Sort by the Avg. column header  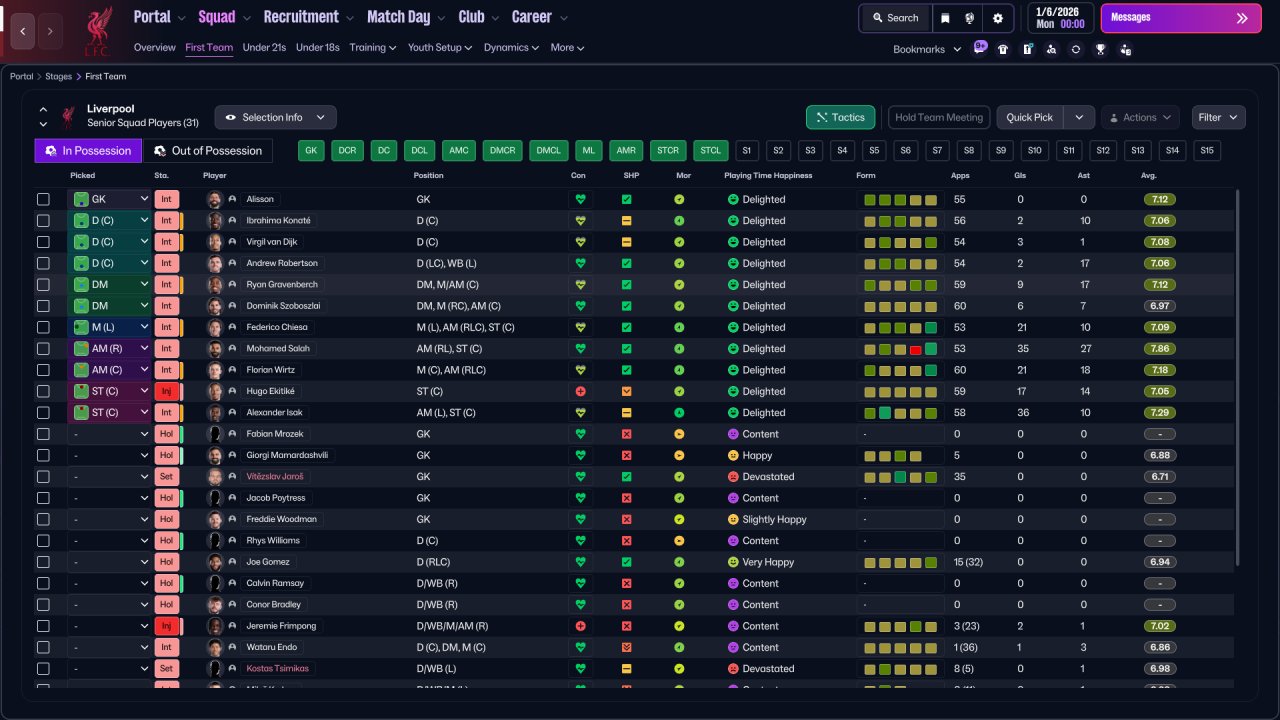[1149, 176]
